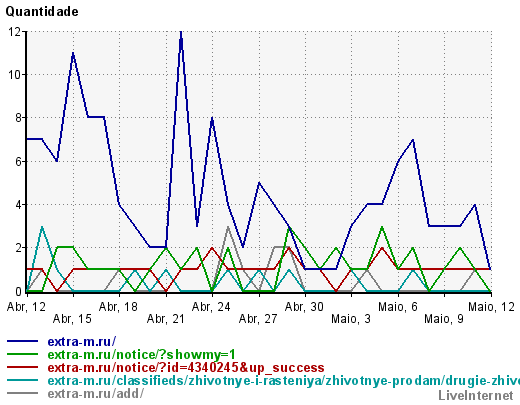Click the y-axis value 6

pyautogui.click(x=18, y=161)
